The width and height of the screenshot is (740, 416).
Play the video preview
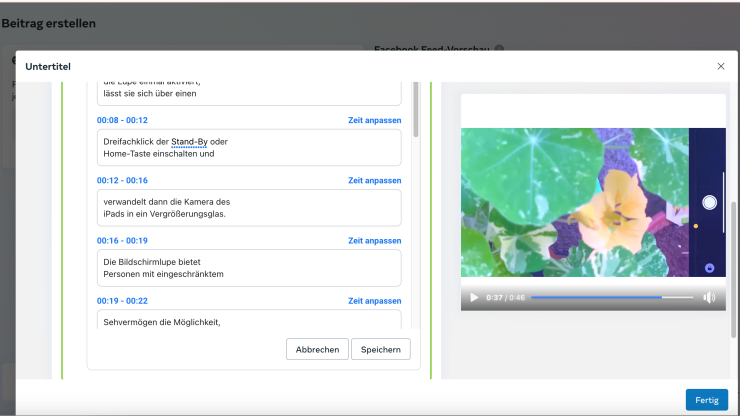[x=474, y=297]
